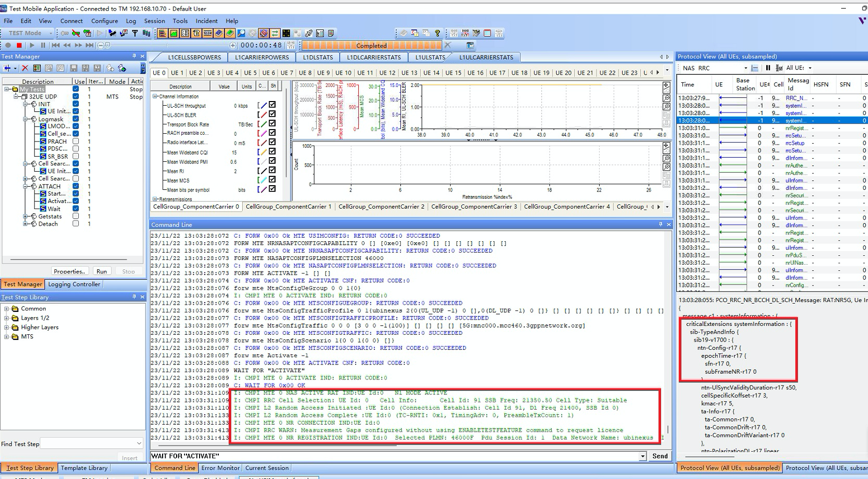Toggle show checkbox for Mean Wideband CQI

click(272, 152)
